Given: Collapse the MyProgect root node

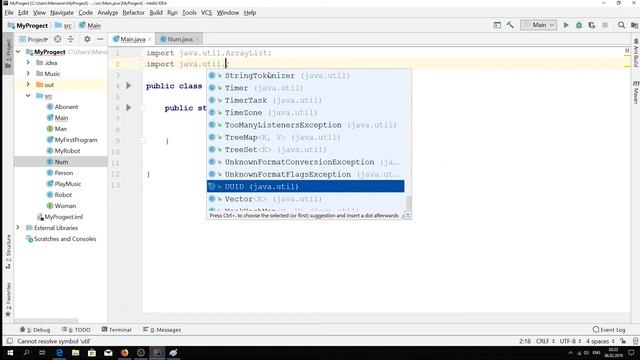Looking at the screenshot, I should point(18,52).
